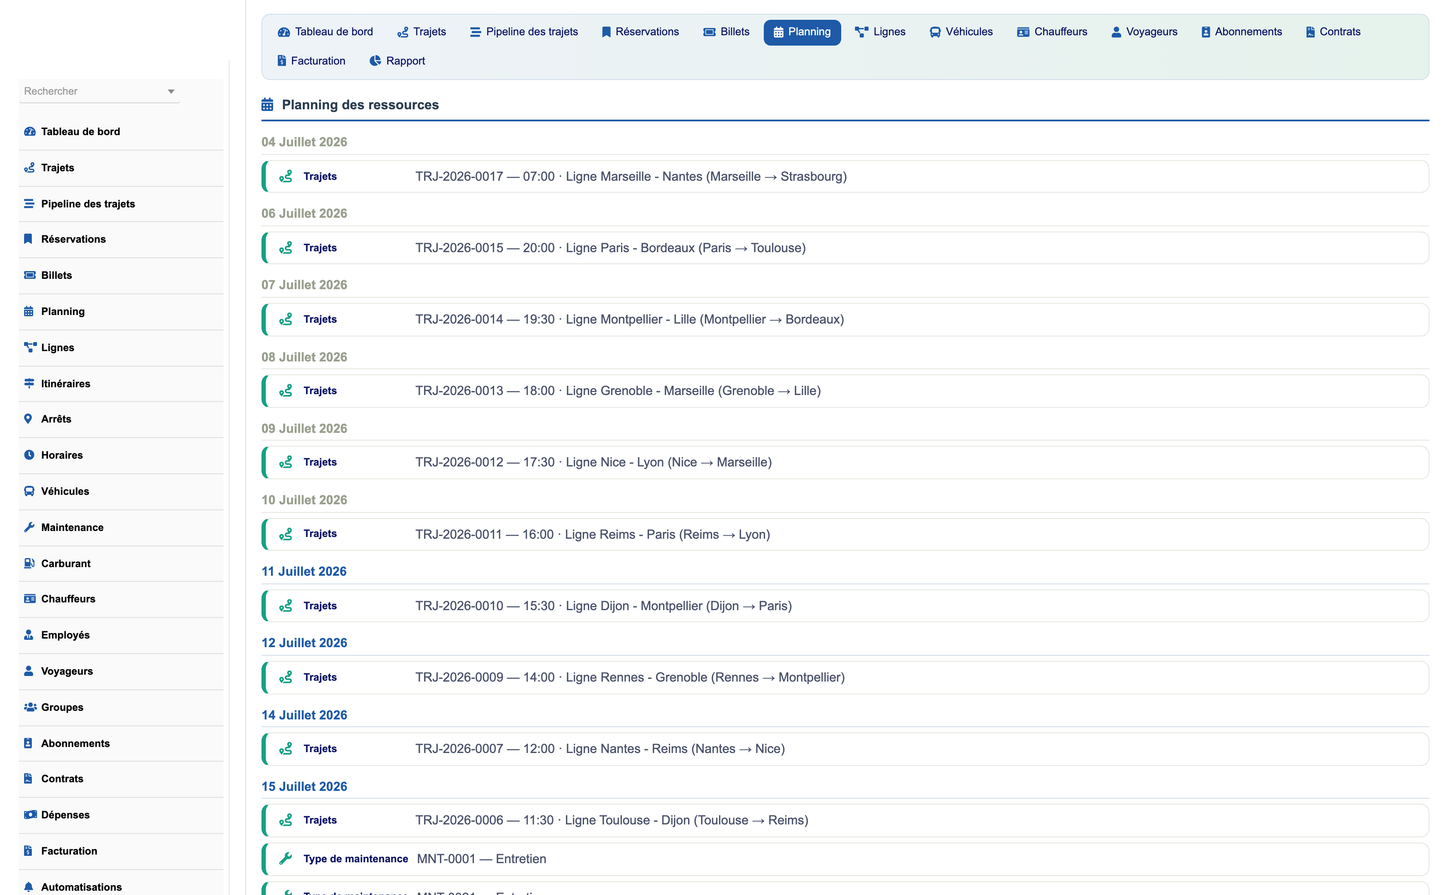Click Type de maintenance label on MNT-0001

tap(356, 859)
